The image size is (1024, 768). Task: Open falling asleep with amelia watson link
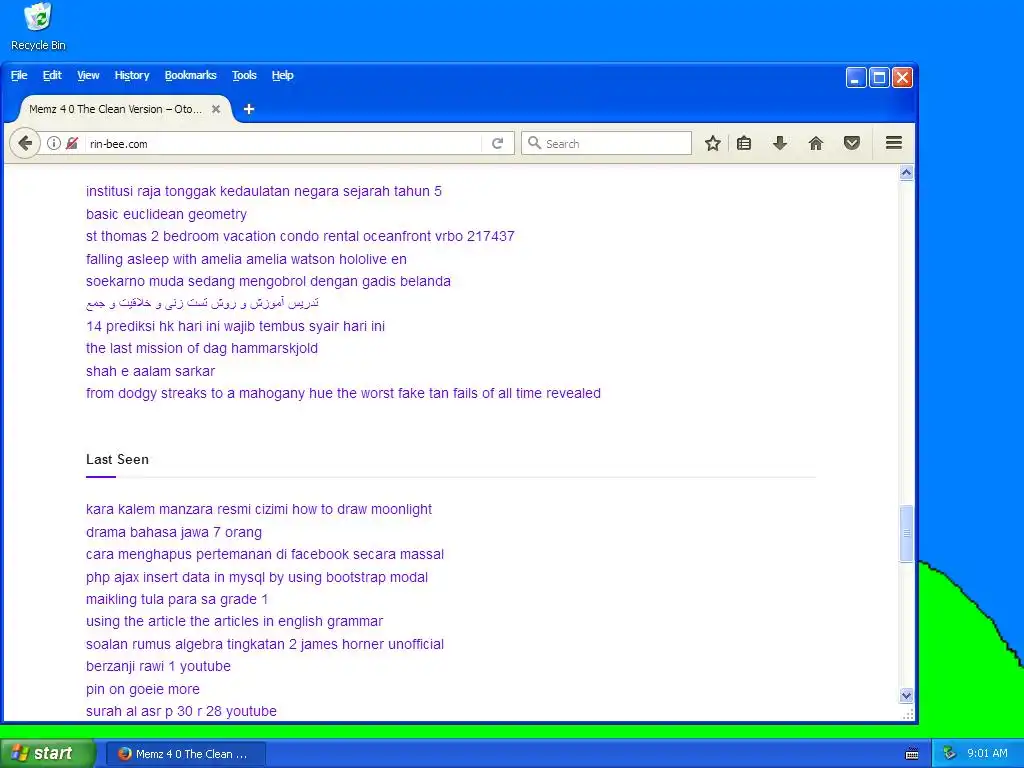tap(246, 259)
